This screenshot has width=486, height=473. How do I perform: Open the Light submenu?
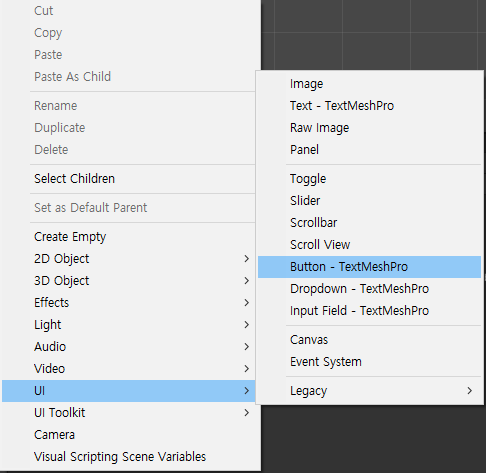(x=129, y=325)
